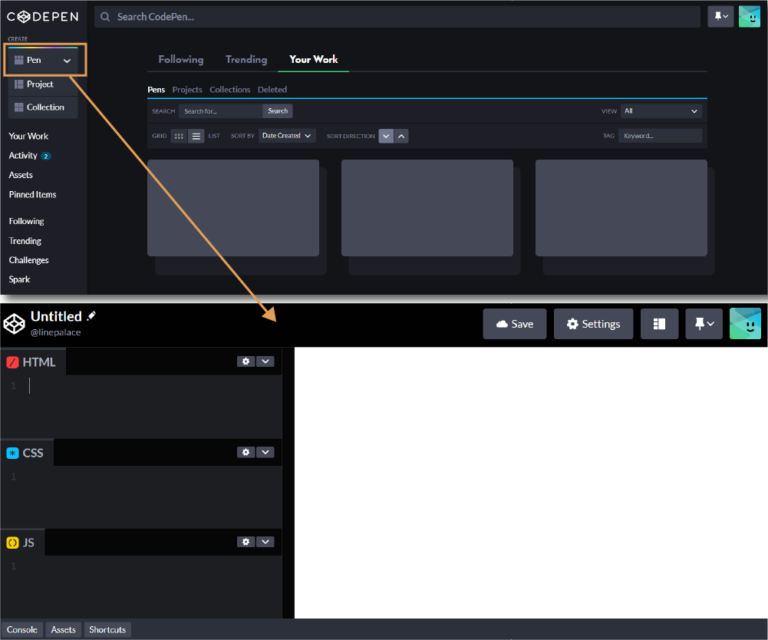Open the Collections sub-tab

(230, 90)
